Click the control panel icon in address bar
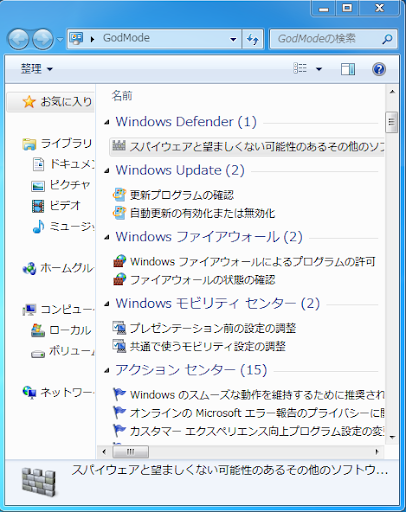The image size is (406, 512). (x=76, y=39)
